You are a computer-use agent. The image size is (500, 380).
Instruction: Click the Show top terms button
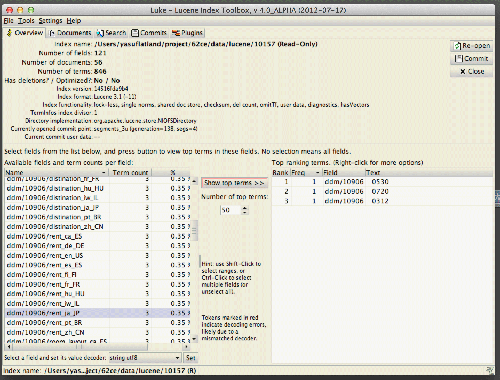[x=234, y=183]
